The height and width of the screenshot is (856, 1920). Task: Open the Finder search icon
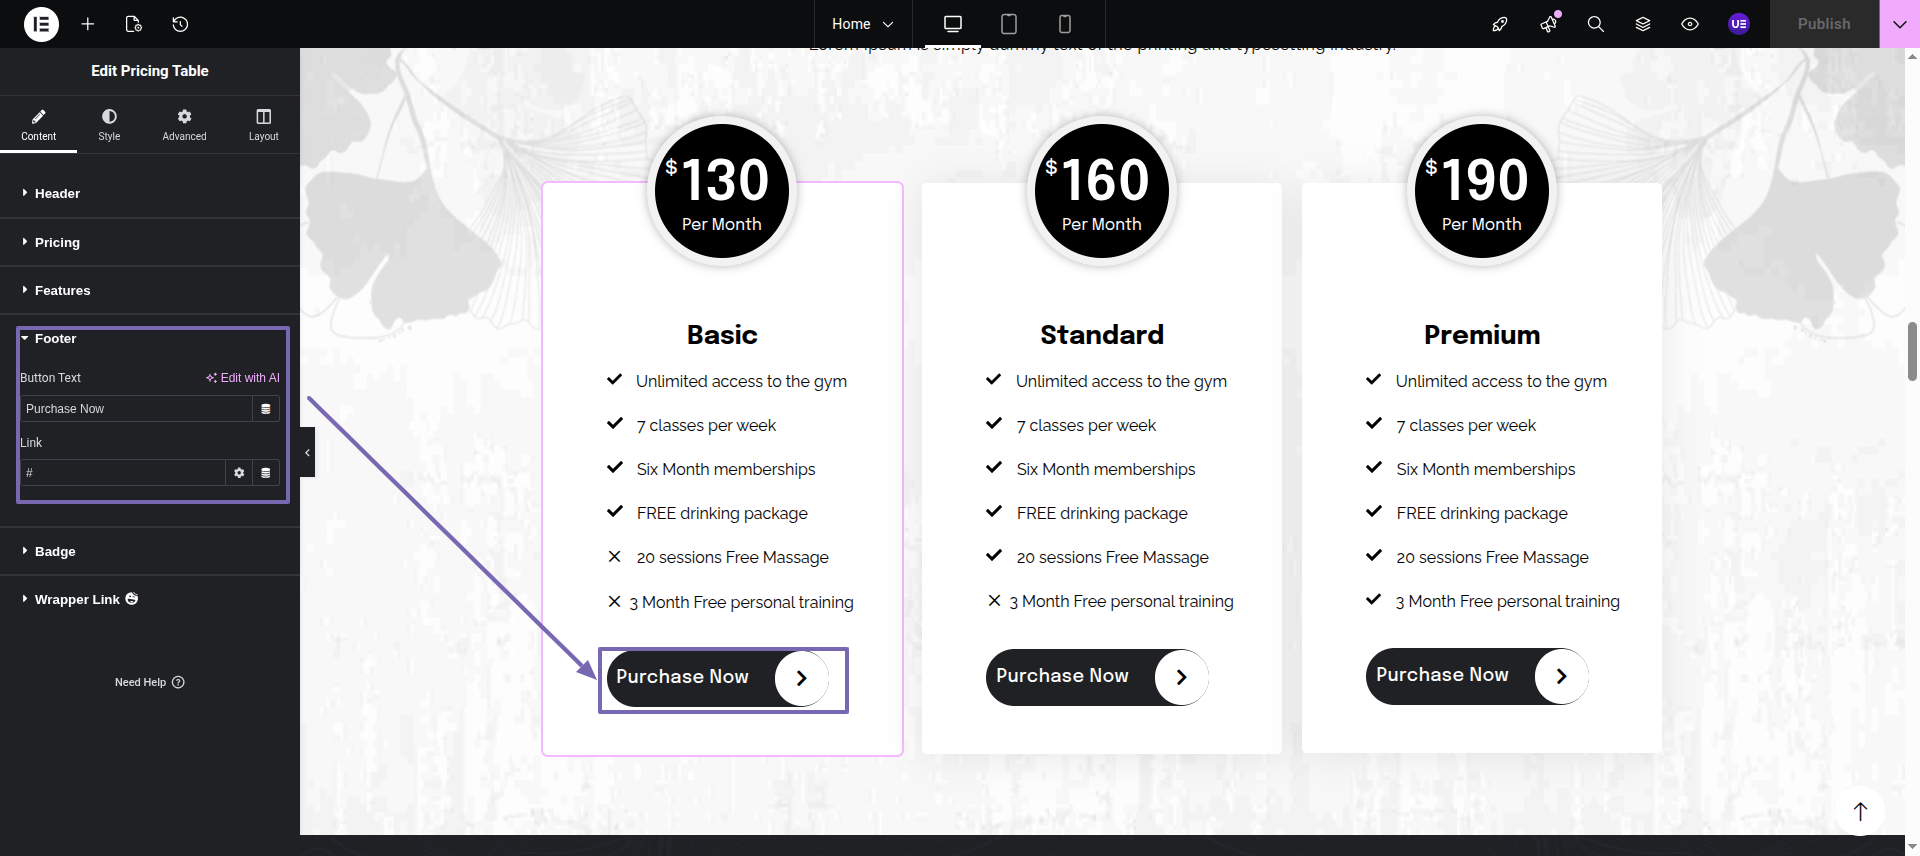1596,24
